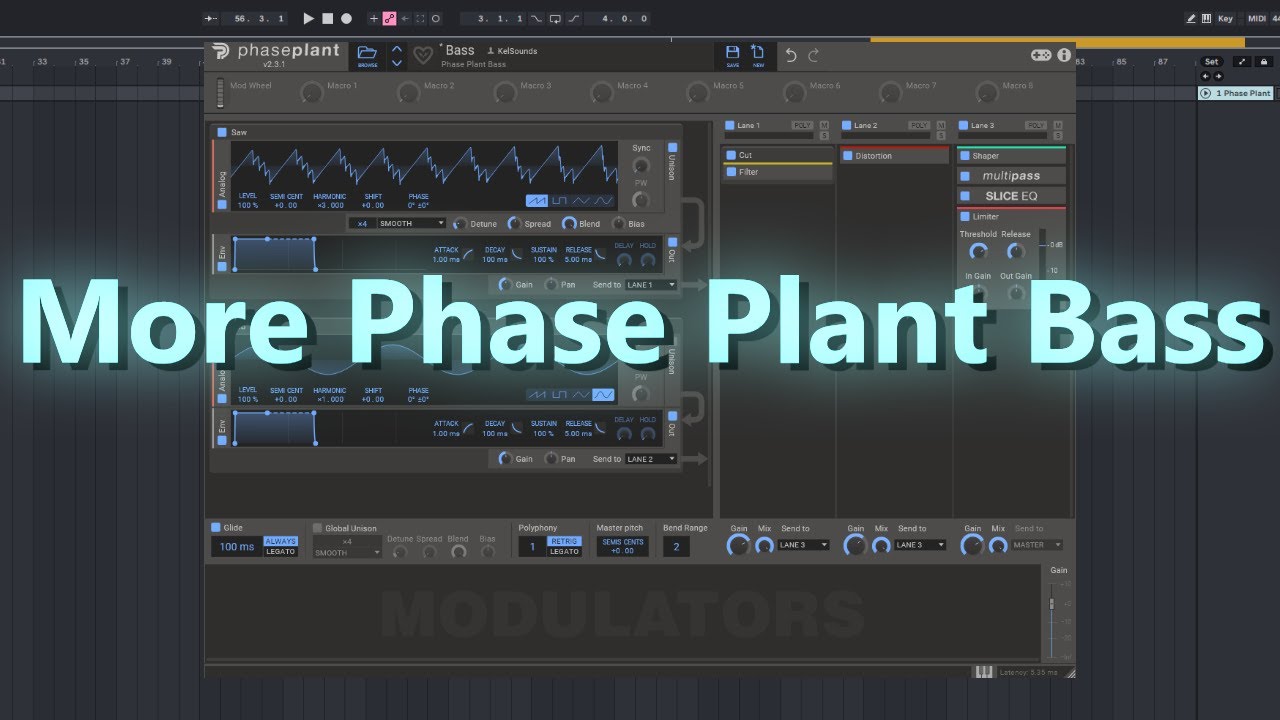Select the saw waveform shape icon
The height and width of the screenshot is (720, 1280).
(537, 201)
